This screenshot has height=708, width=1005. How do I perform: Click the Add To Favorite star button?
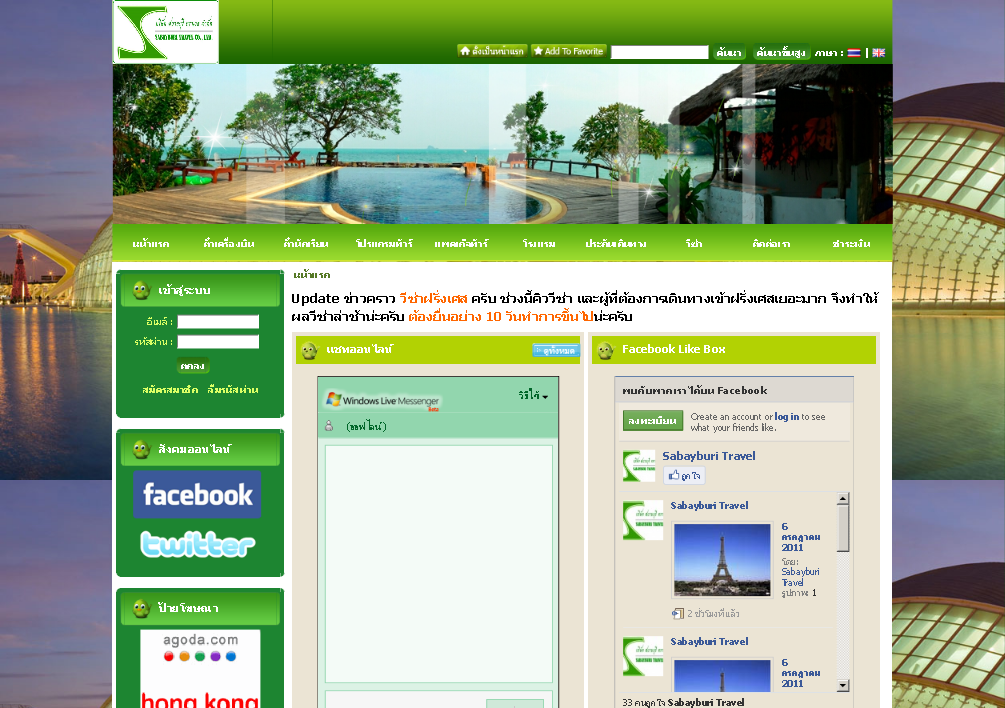click(569, 51)
